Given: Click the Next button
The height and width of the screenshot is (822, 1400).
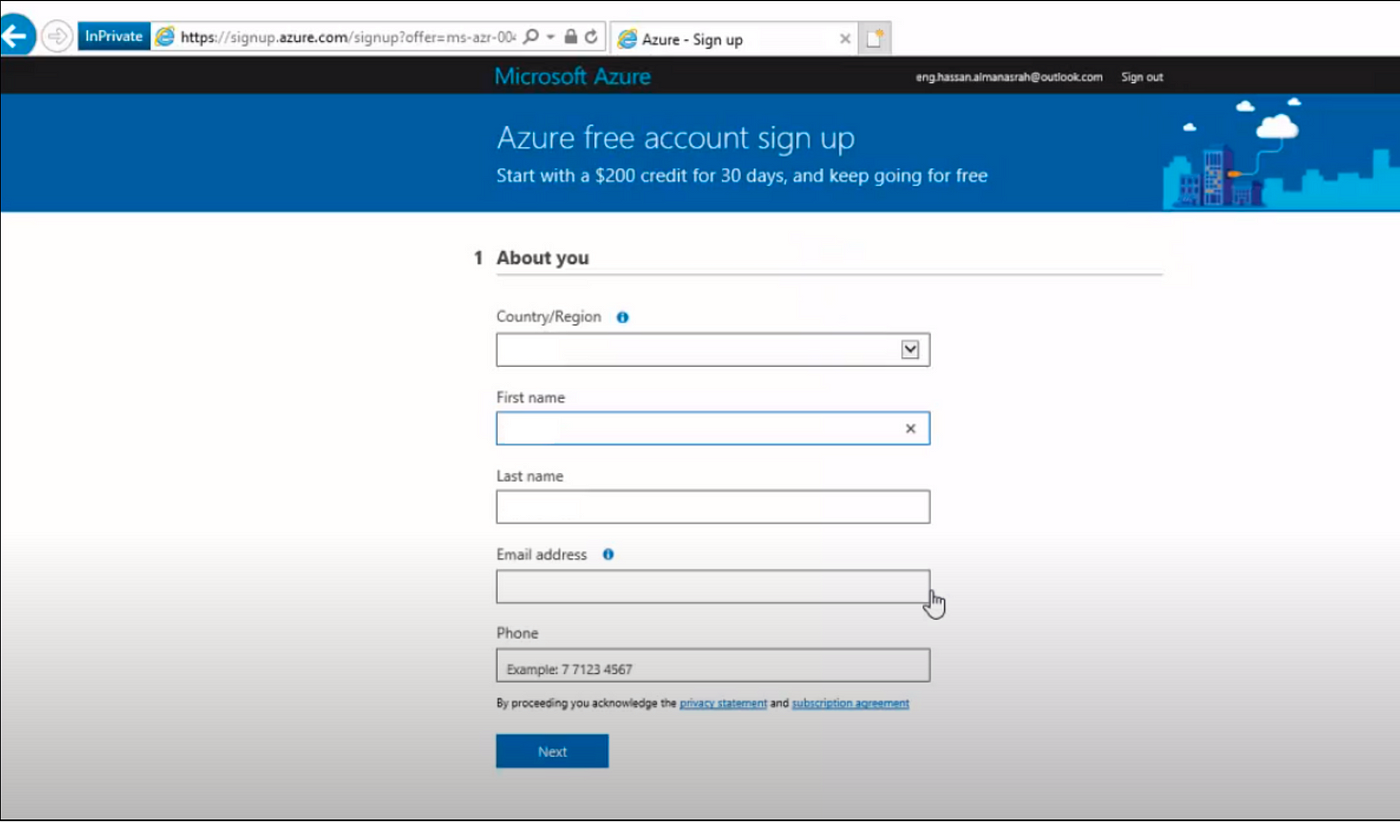Looking at the screenshot, I should (552, 751).
